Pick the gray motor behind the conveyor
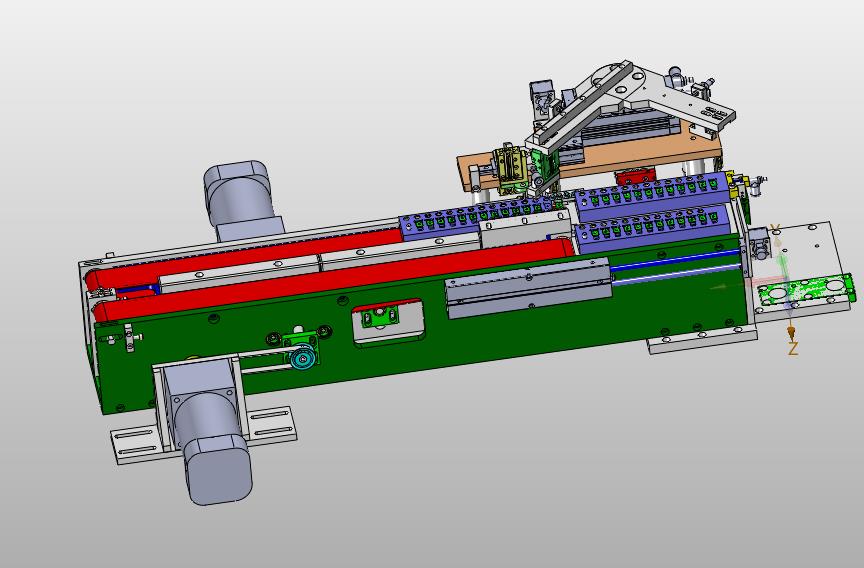The width and height of the screenshot is (864, 568). [x=241, y=199]
